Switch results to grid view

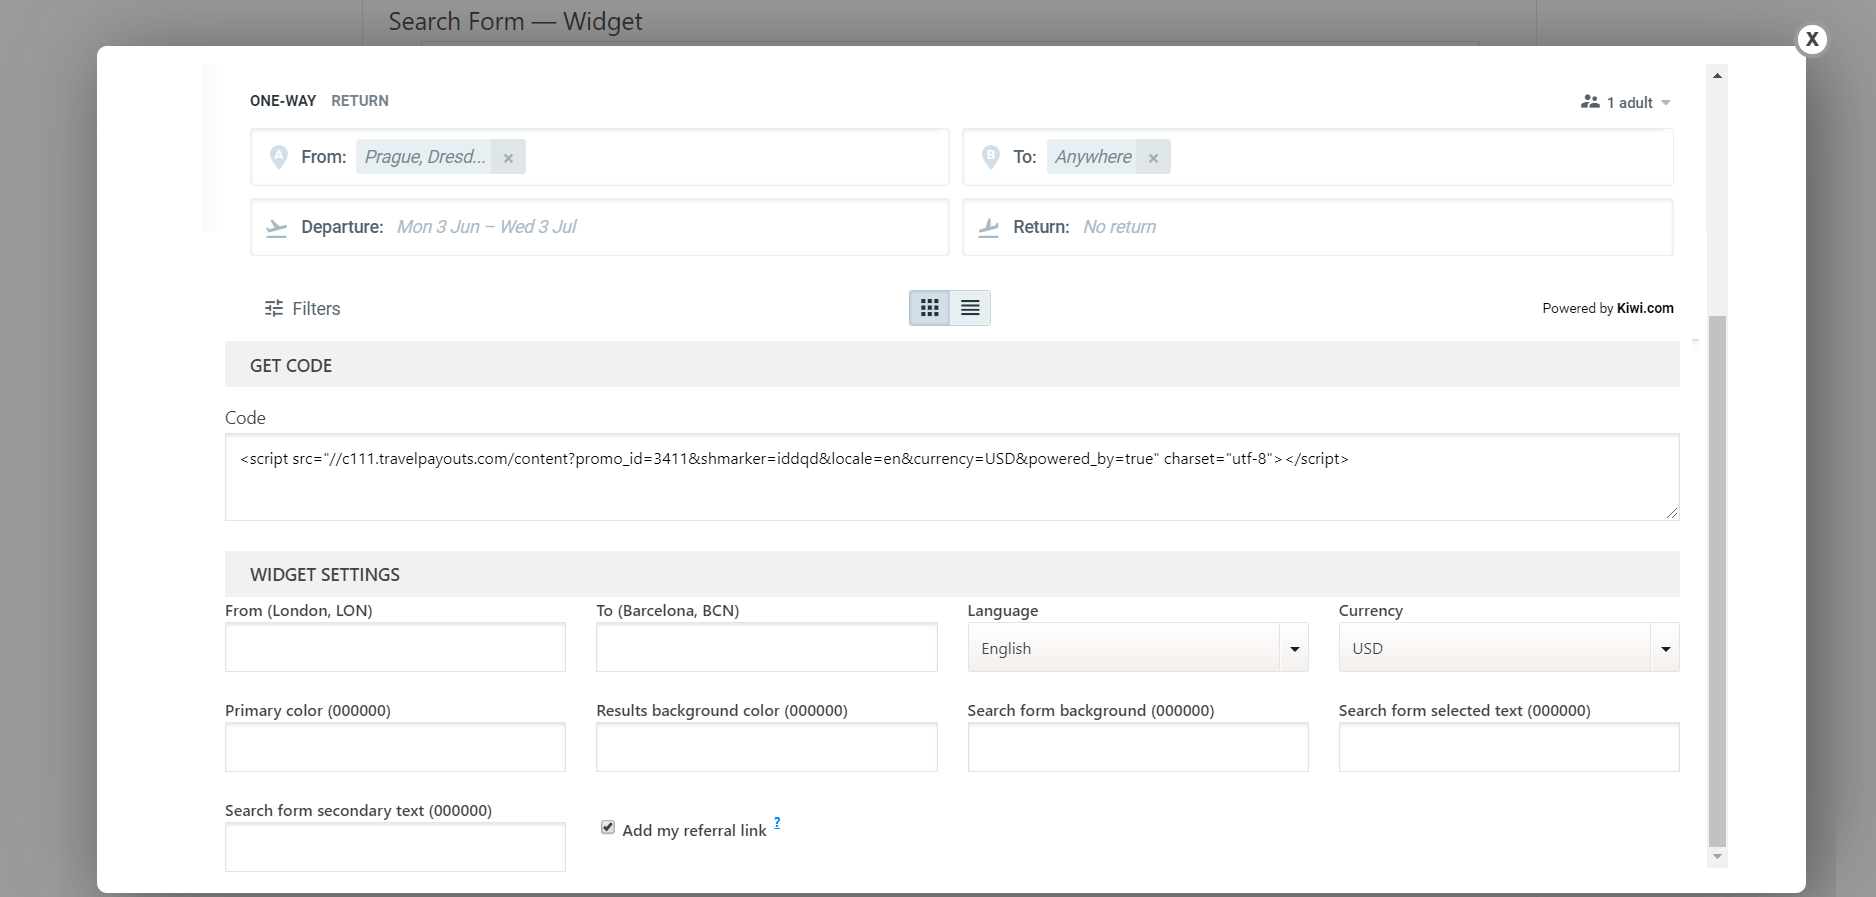pyautogui.click(x=929, y=308)
